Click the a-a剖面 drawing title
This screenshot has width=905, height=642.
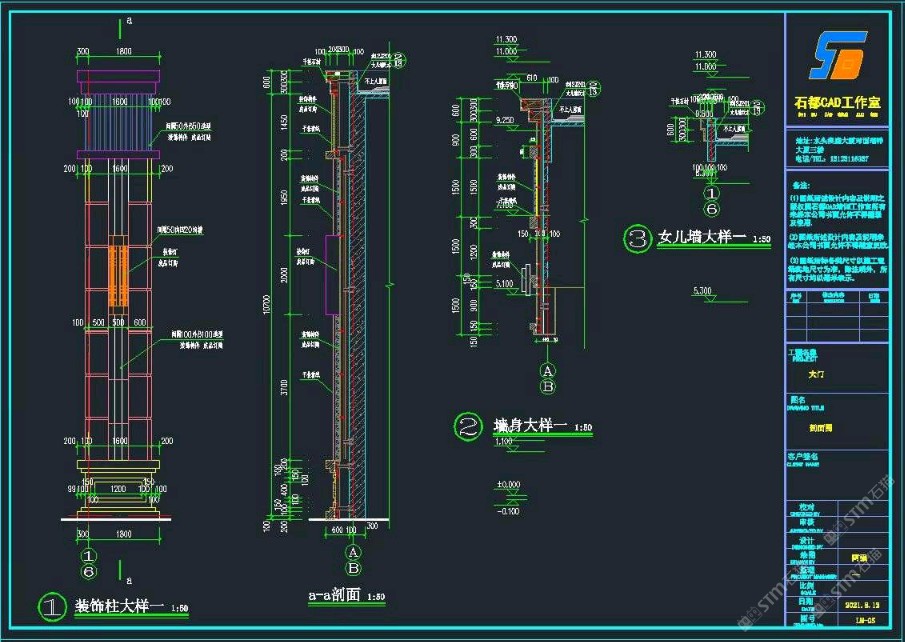(334, 596)
